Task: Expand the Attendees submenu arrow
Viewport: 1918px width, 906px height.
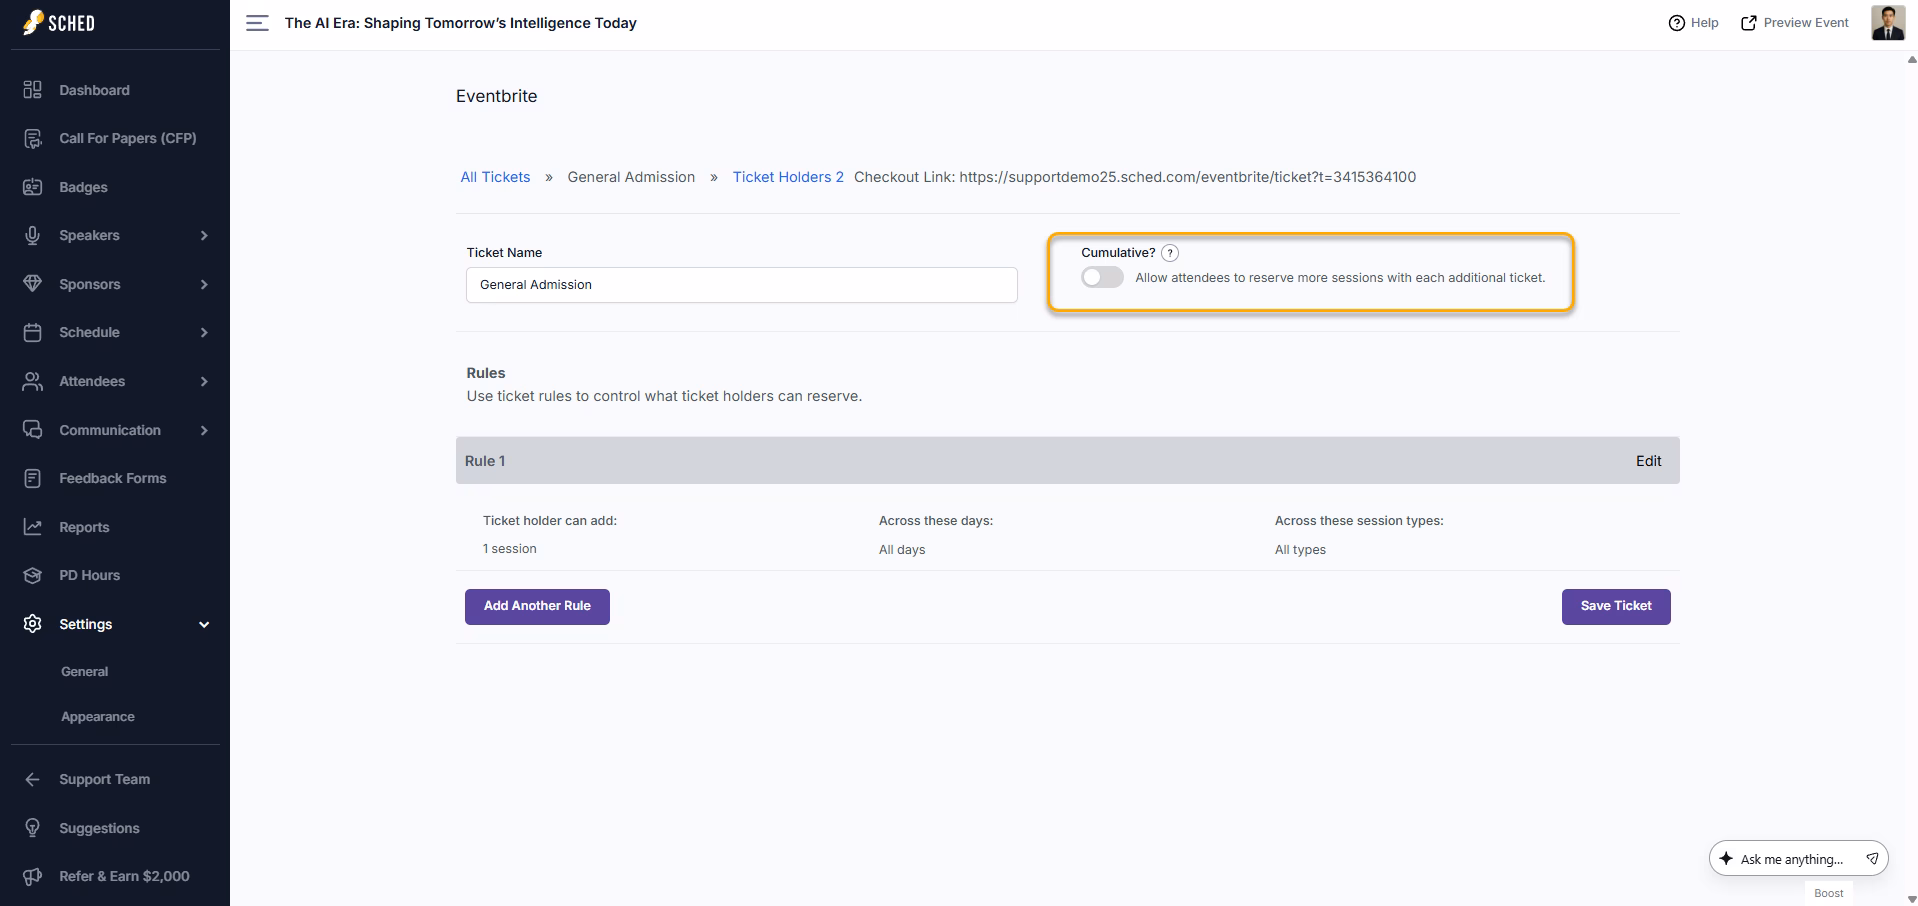Action: [x=204, y=381]
